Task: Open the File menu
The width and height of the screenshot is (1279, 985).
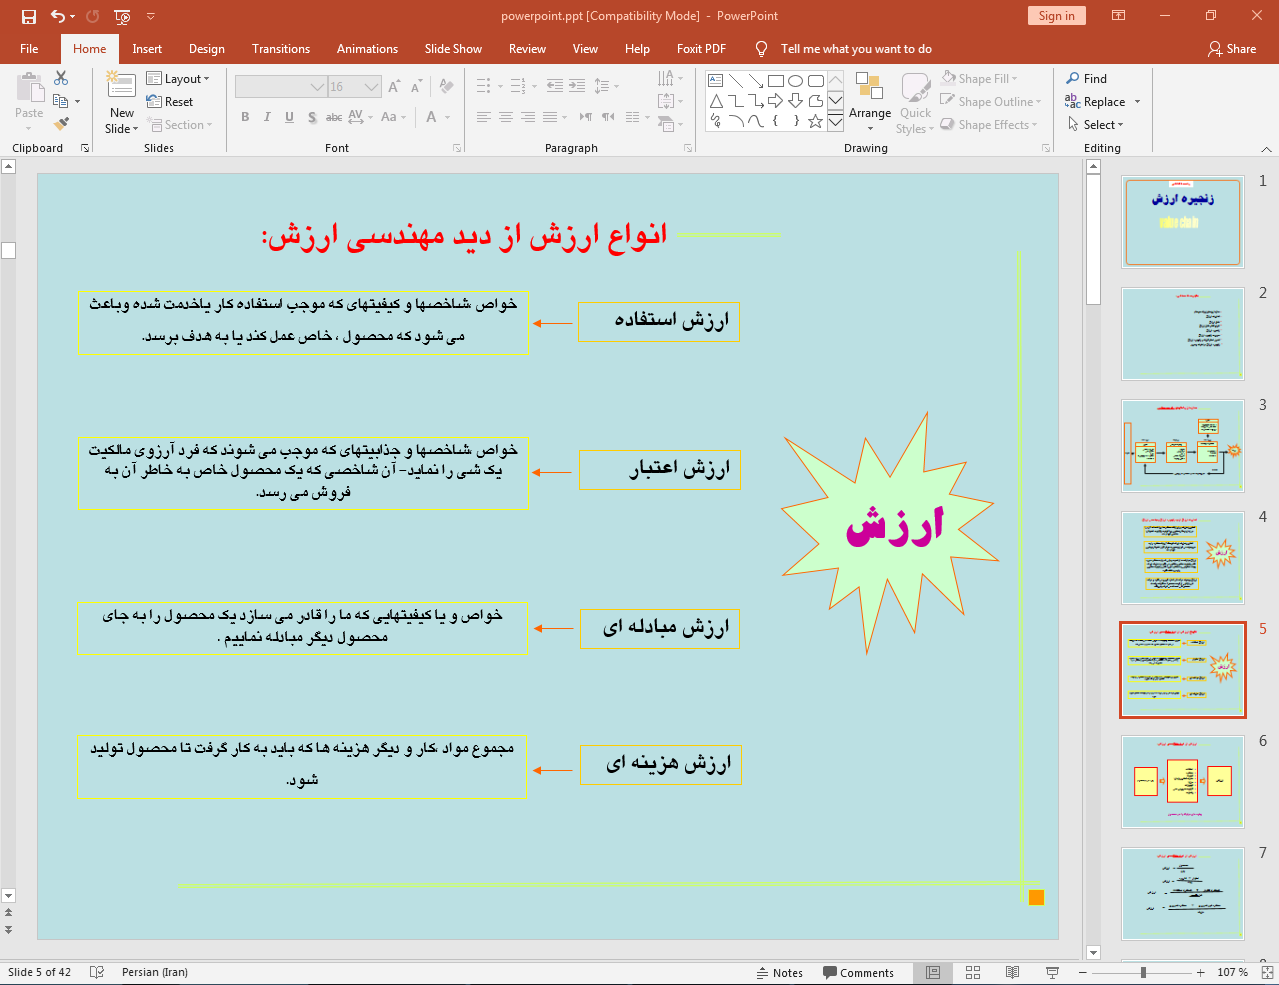Action: pos(29,48)
